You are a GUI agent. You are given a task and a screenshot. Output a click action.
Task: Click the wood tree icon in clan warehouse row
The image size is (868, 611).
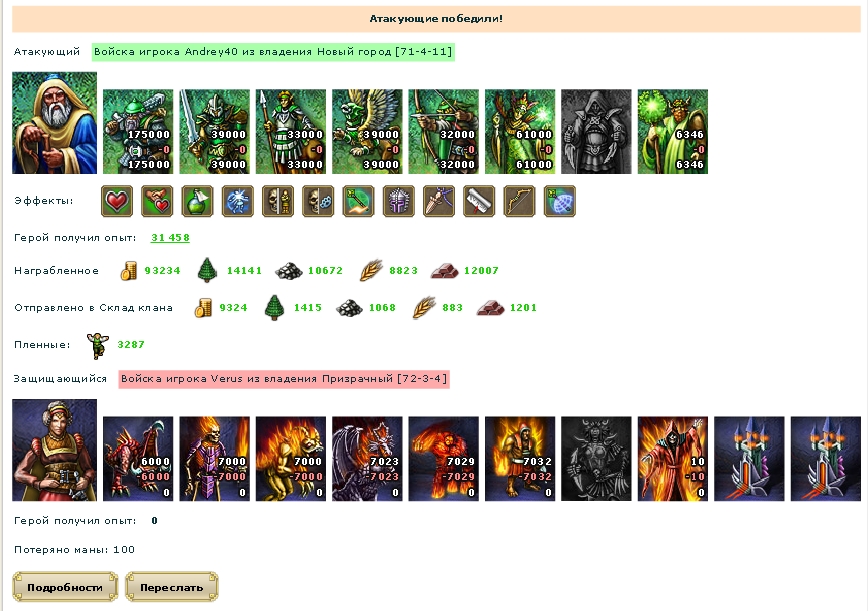(x=274, y=308)
